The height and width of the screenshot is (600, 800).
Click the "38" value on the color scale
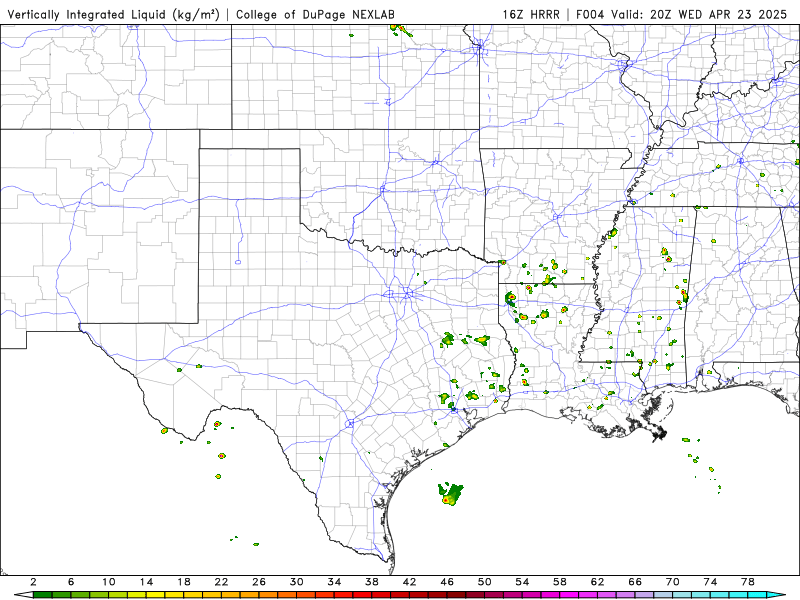(372, 582)
